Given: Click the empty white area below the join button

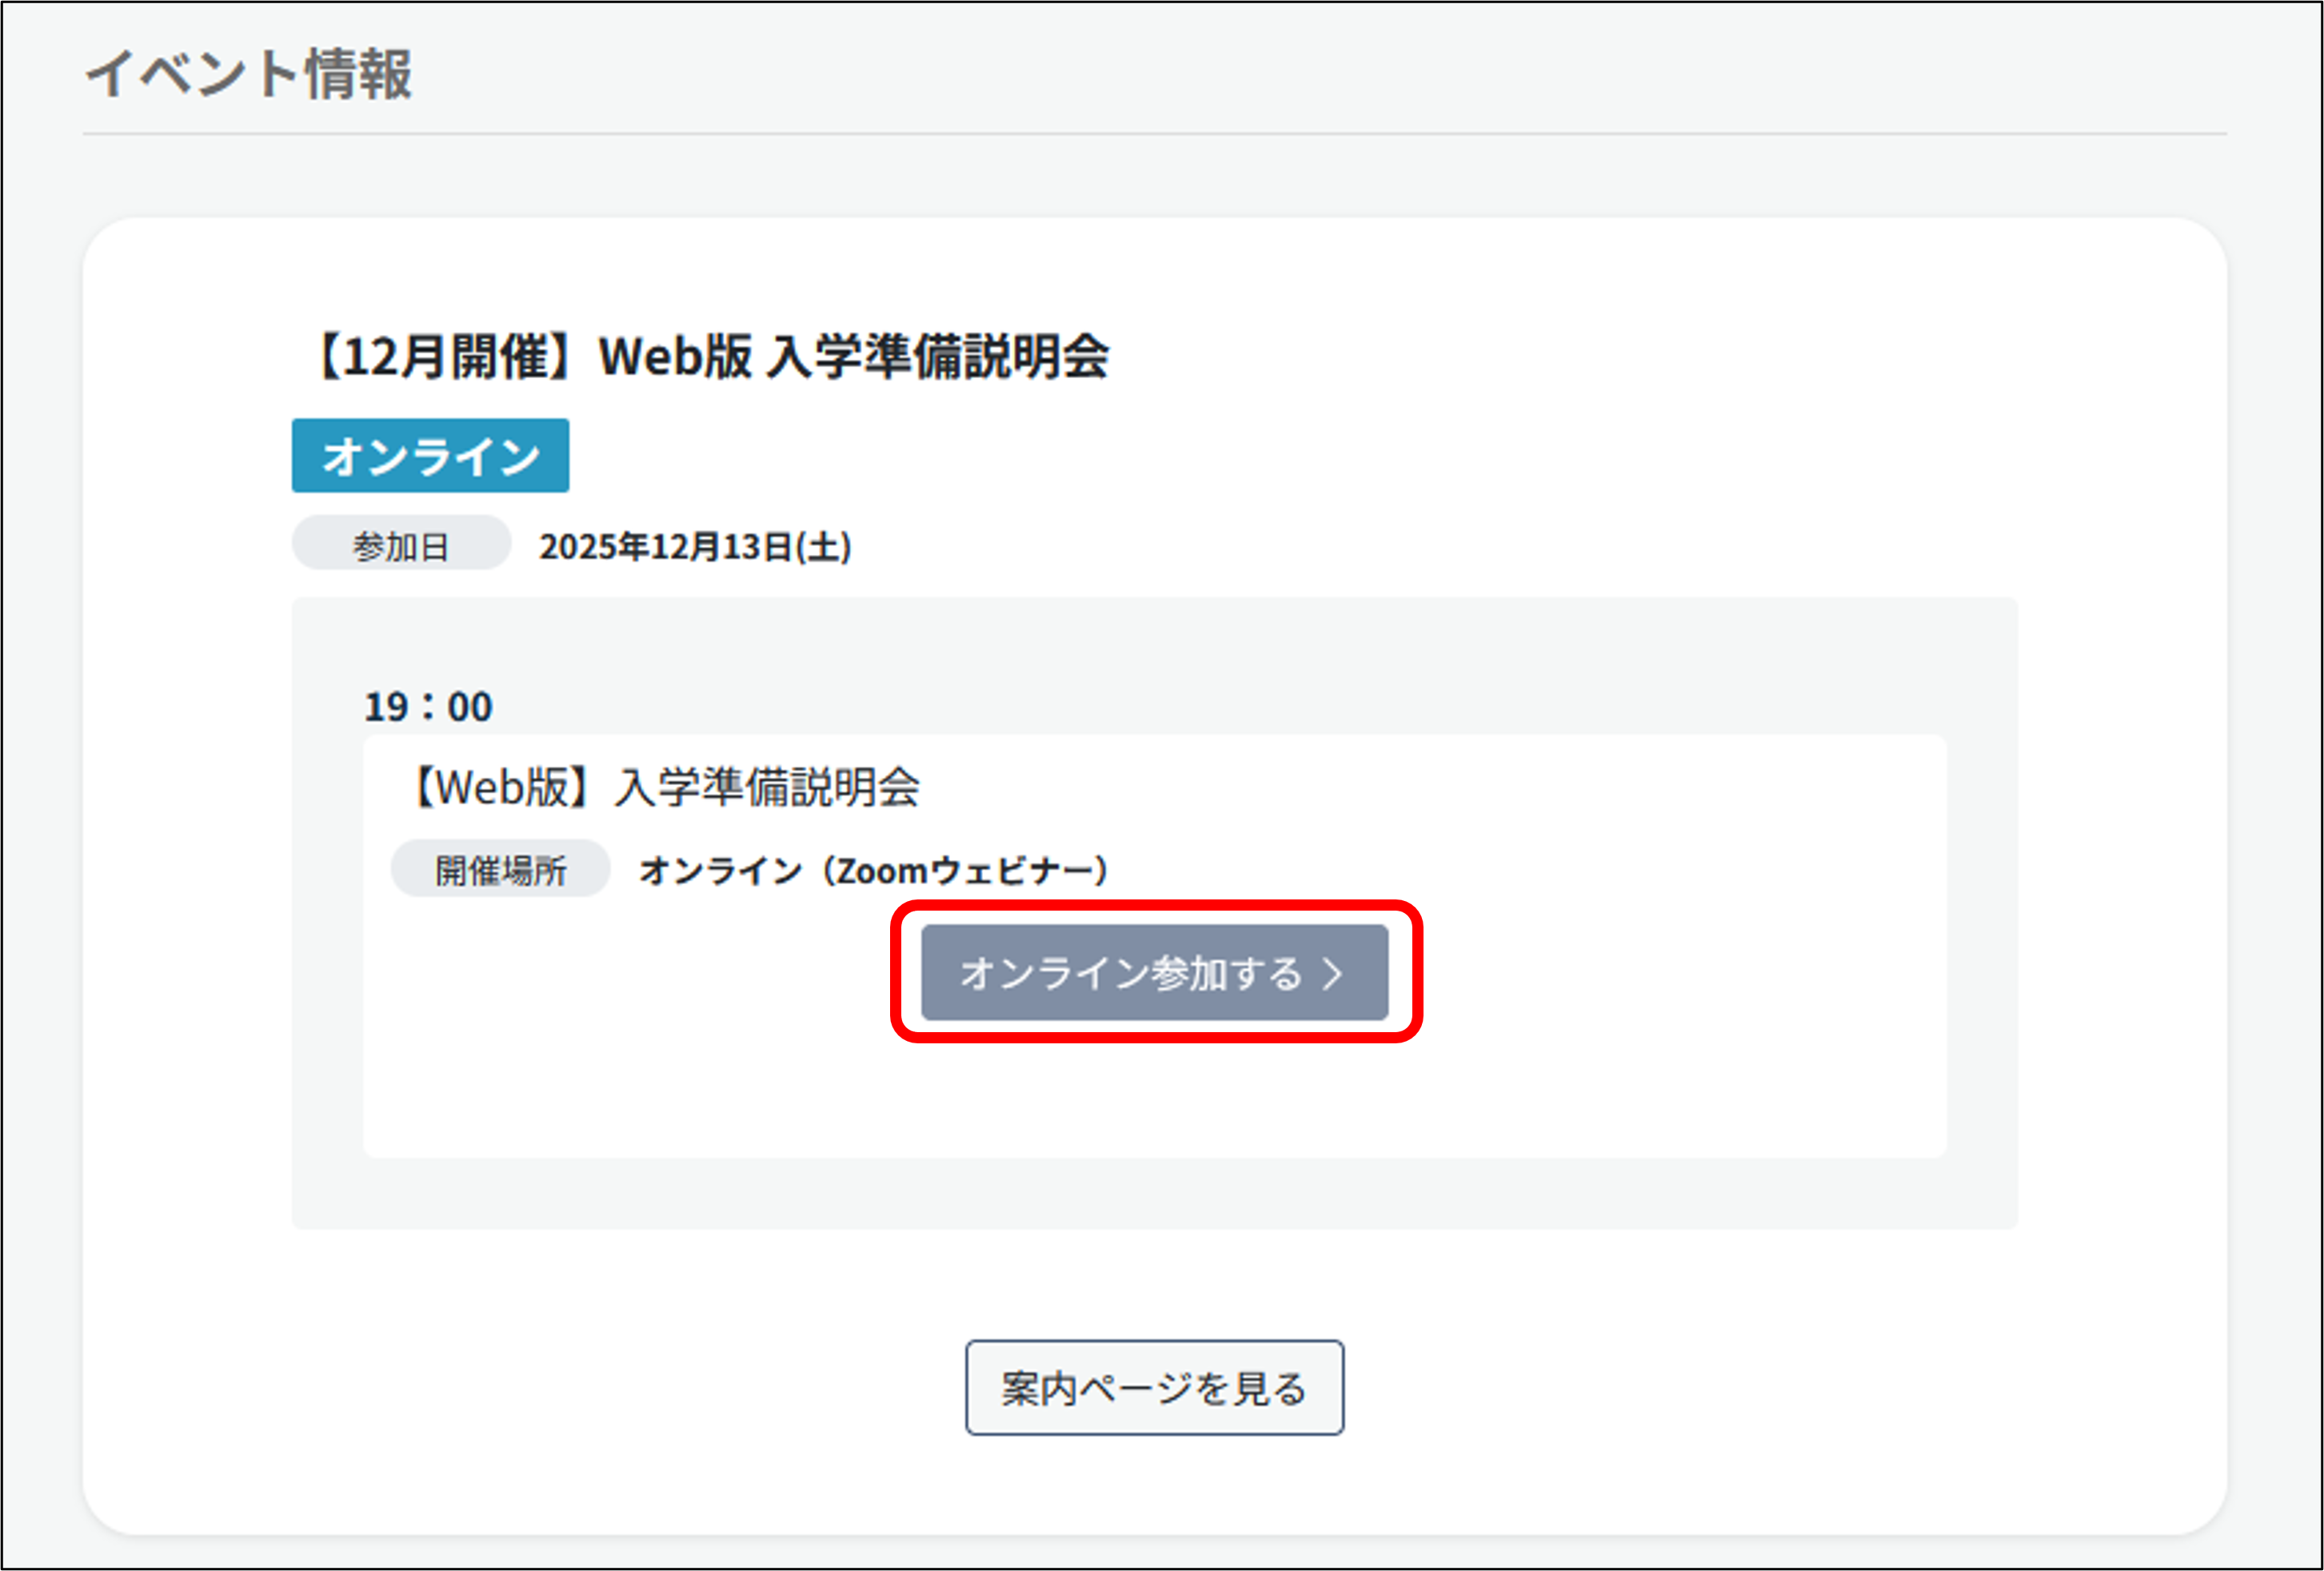Looking at the screenshot, I should (x=1154, y=1100).
